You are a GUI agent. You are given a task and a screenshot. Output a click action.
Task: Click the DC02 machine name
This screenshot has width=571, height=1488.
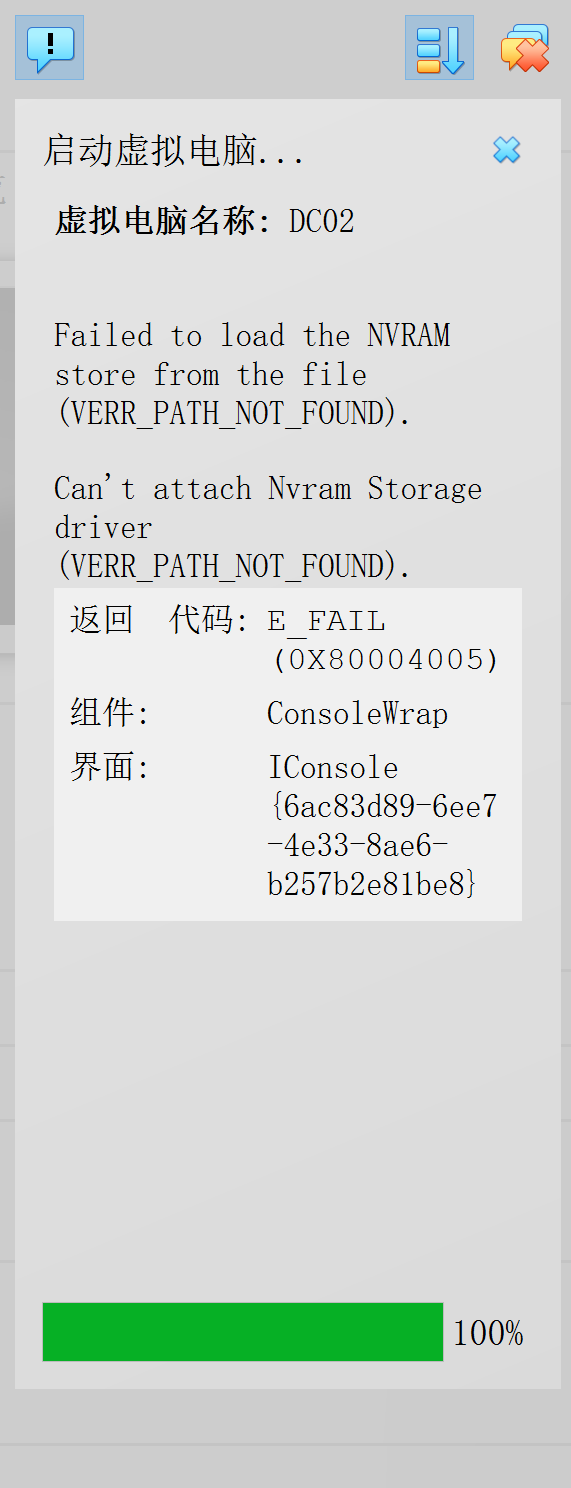click(x=322, y=220)
